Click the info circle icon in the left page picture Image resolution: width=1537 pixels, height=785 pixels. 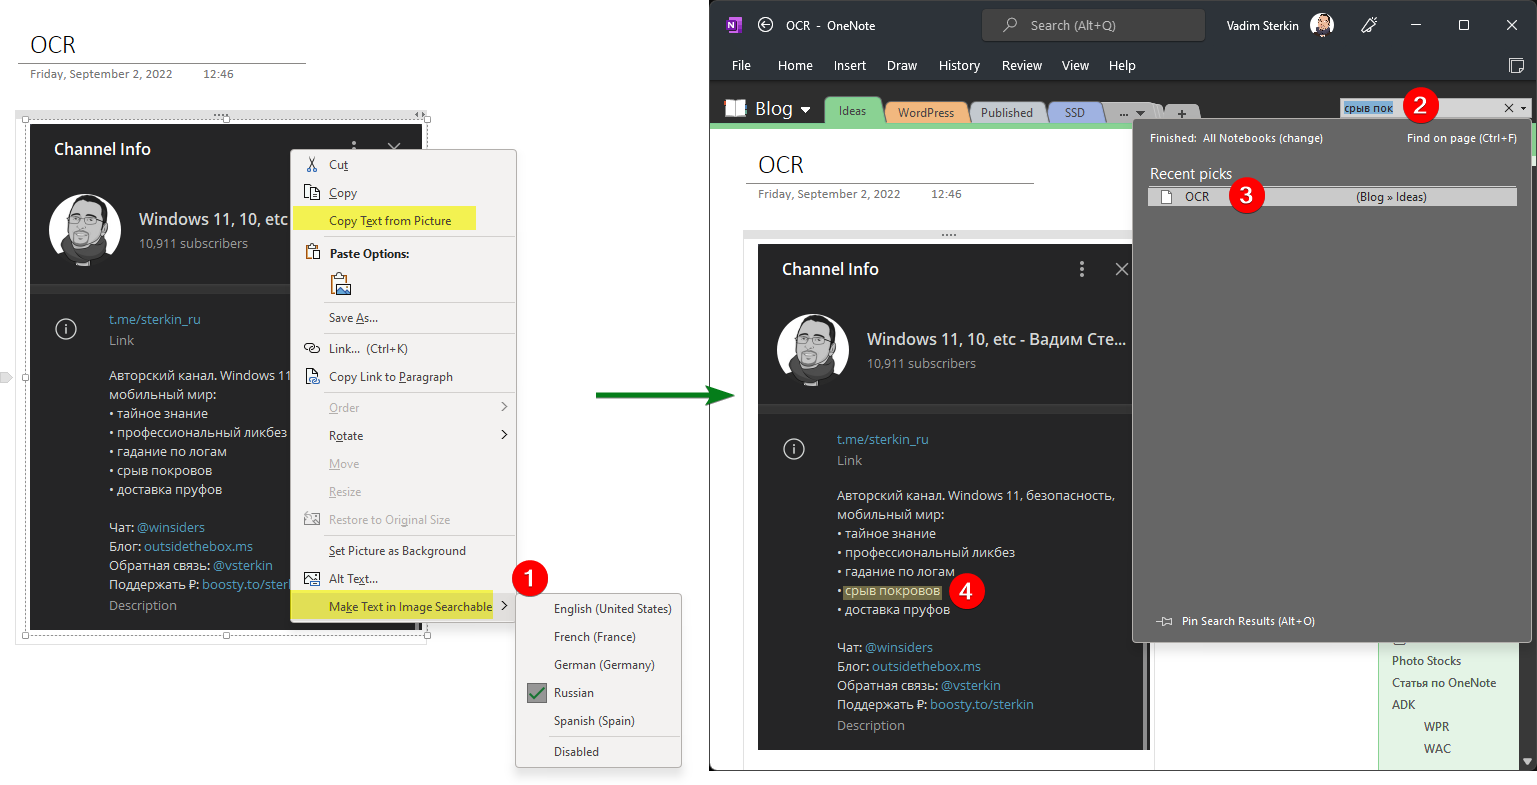click(x=66, y=329)
